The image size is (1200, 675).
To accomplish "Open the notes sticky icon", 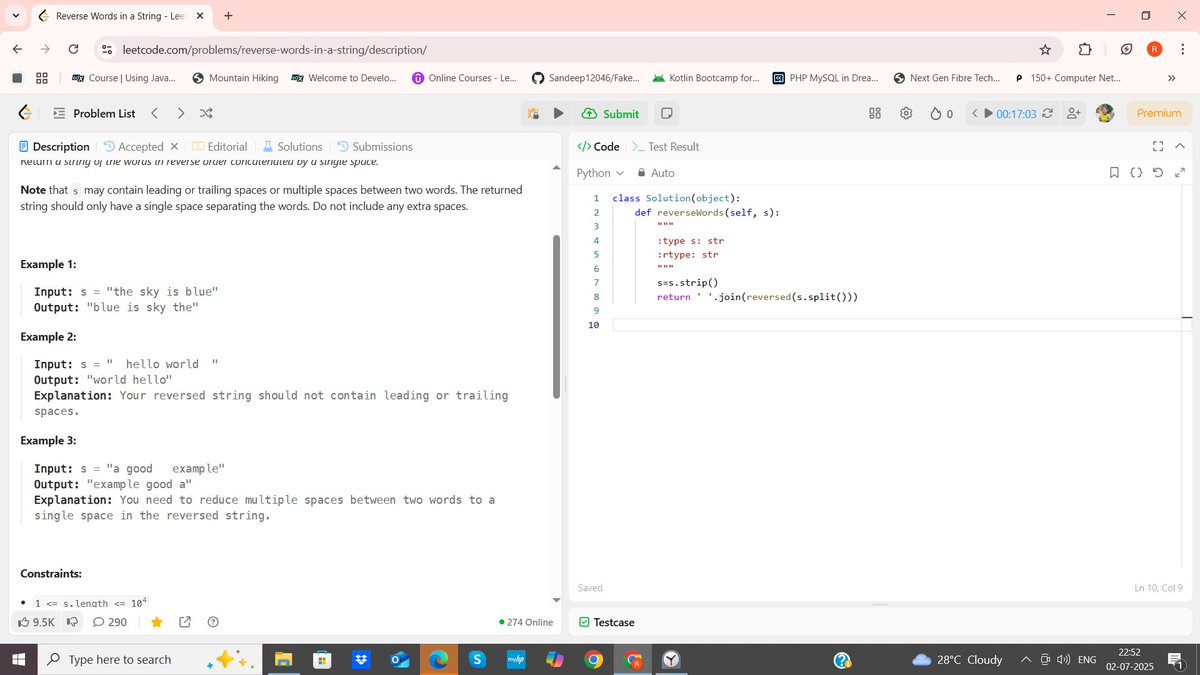I will (667, 114).
